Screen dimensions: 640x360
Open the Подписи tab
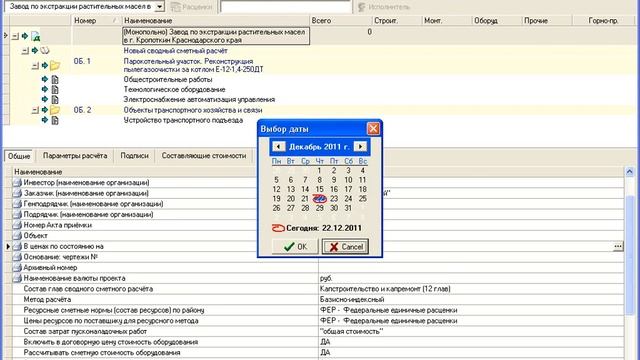coord(134,156)
